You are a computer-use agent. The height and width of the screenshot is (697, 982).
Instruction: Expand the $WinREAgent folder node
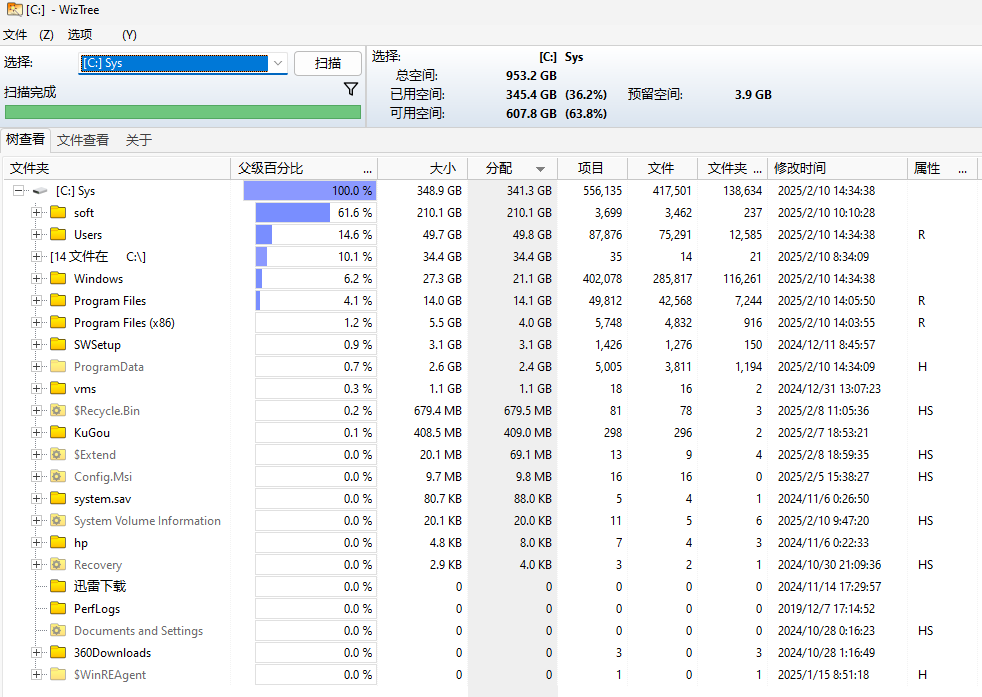(x=36, y=674)
